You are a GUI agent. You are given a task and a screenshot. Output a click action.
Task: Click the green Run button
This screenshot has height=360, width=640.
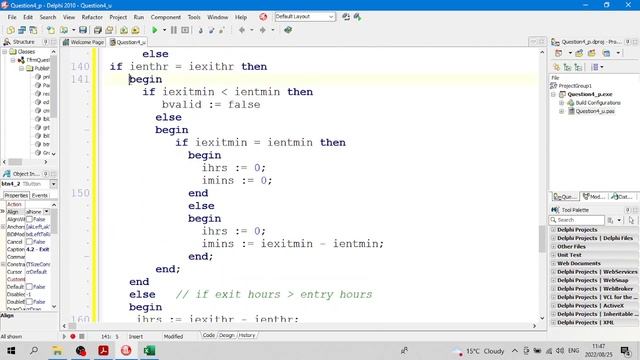pyautogui.click(x=155, y=30)
